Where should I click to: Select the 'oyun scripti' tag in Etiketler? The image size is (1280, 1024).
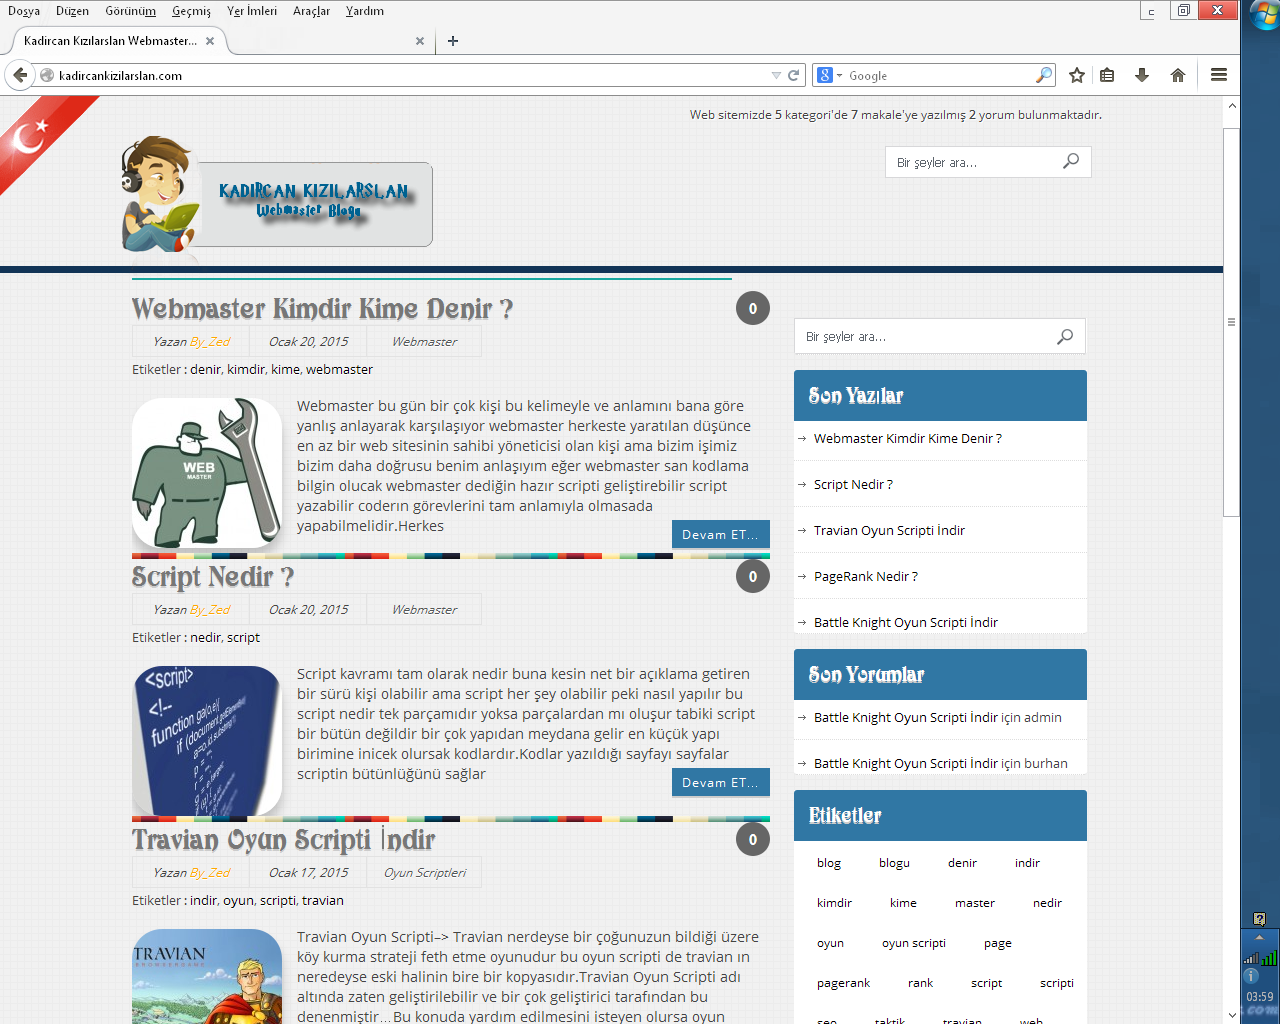click(x=914, y=943)
